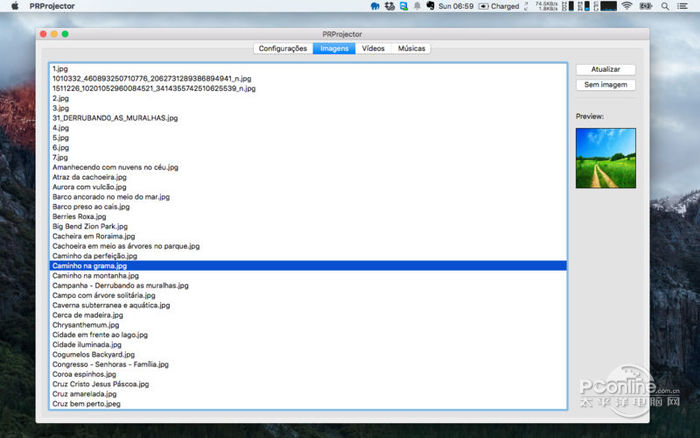The height and width of the screenshot is (438, 700).
Task: Open Spotlight search magnifier
Action: pyautogui.click(x=665, y=6)
